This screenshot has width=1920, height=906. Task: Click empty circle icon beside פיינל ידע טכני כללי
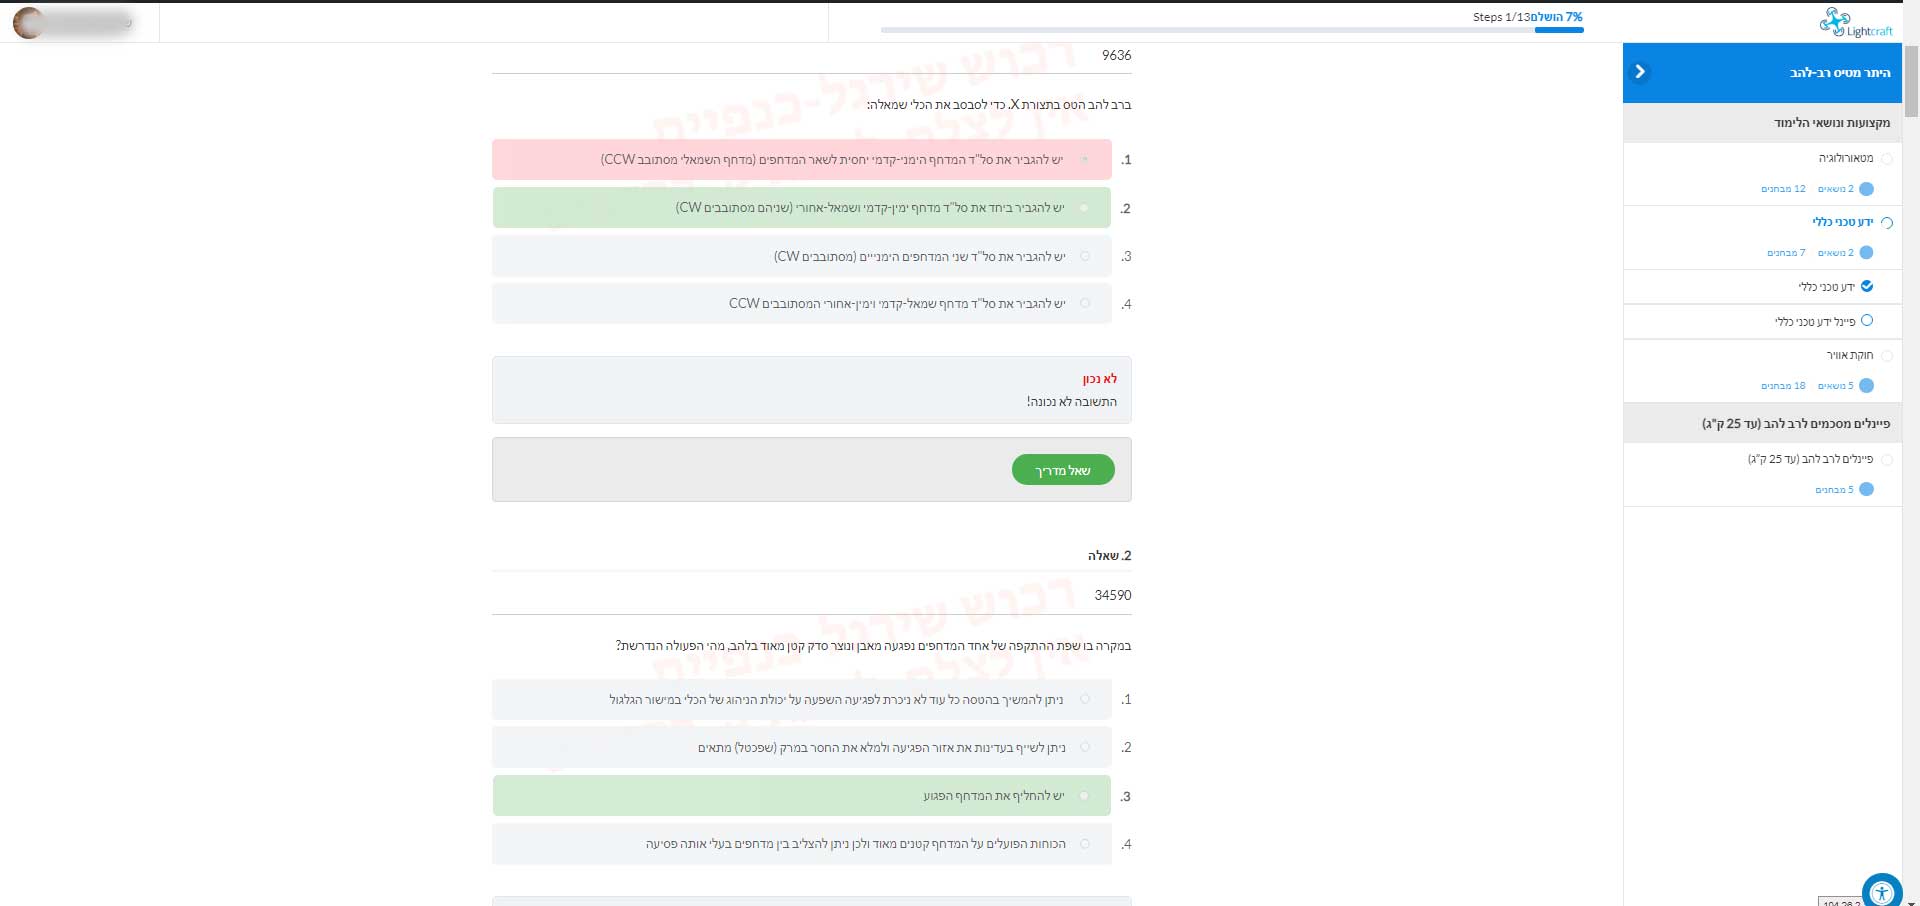pos(1867,321)
